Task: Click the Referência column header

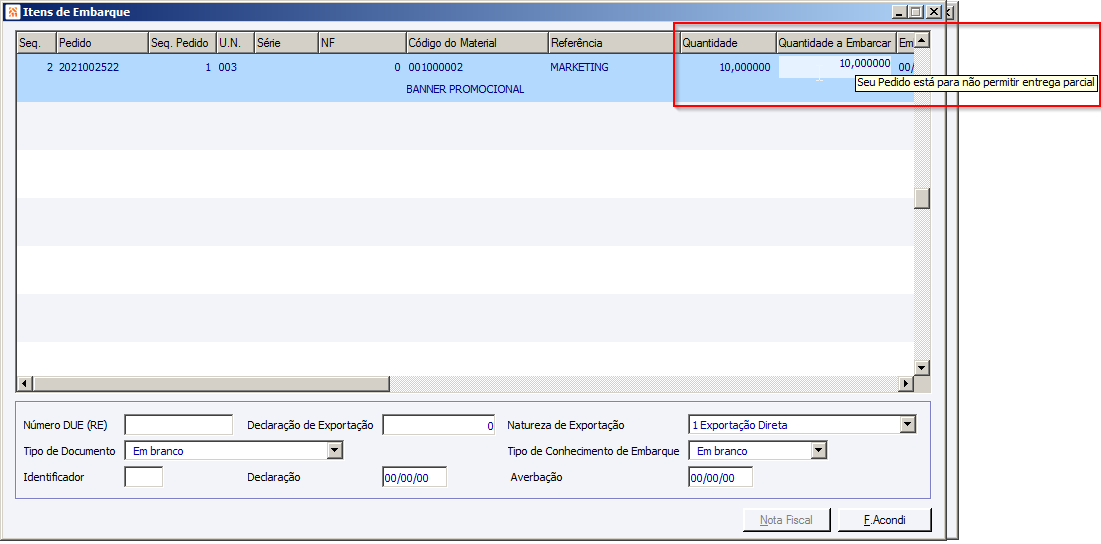Action: pyautogui.click(x=614, y=43)
